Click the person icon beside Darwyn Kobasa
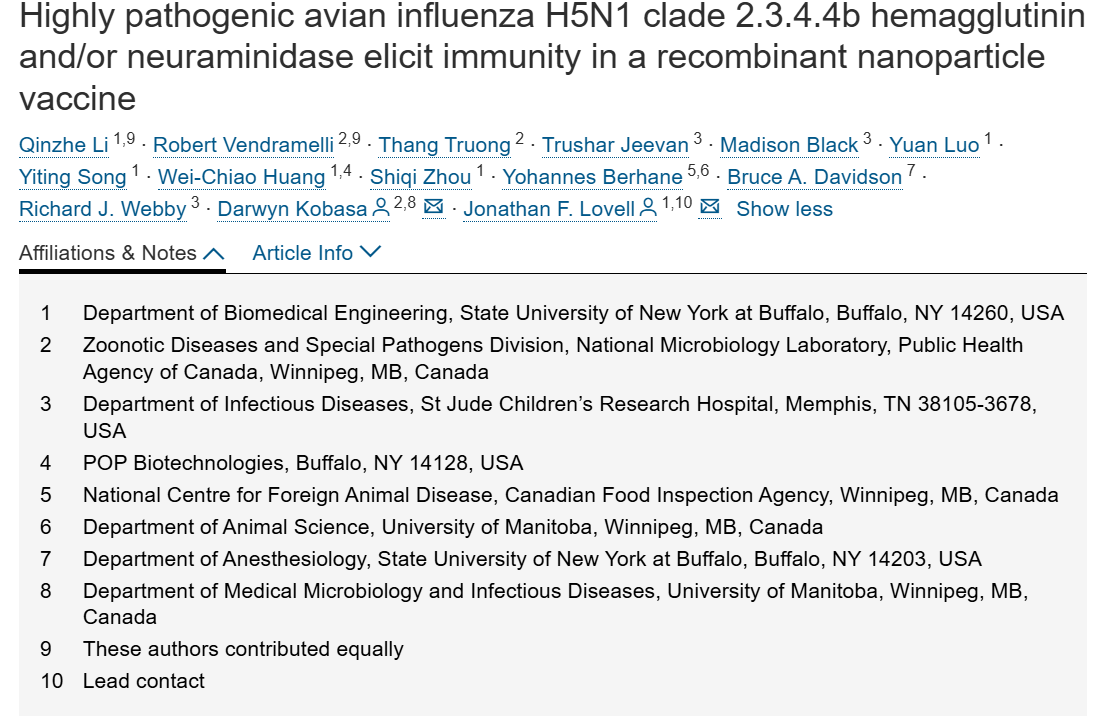The height and width of the screenshot is (720, 1100). pos(380,208)
